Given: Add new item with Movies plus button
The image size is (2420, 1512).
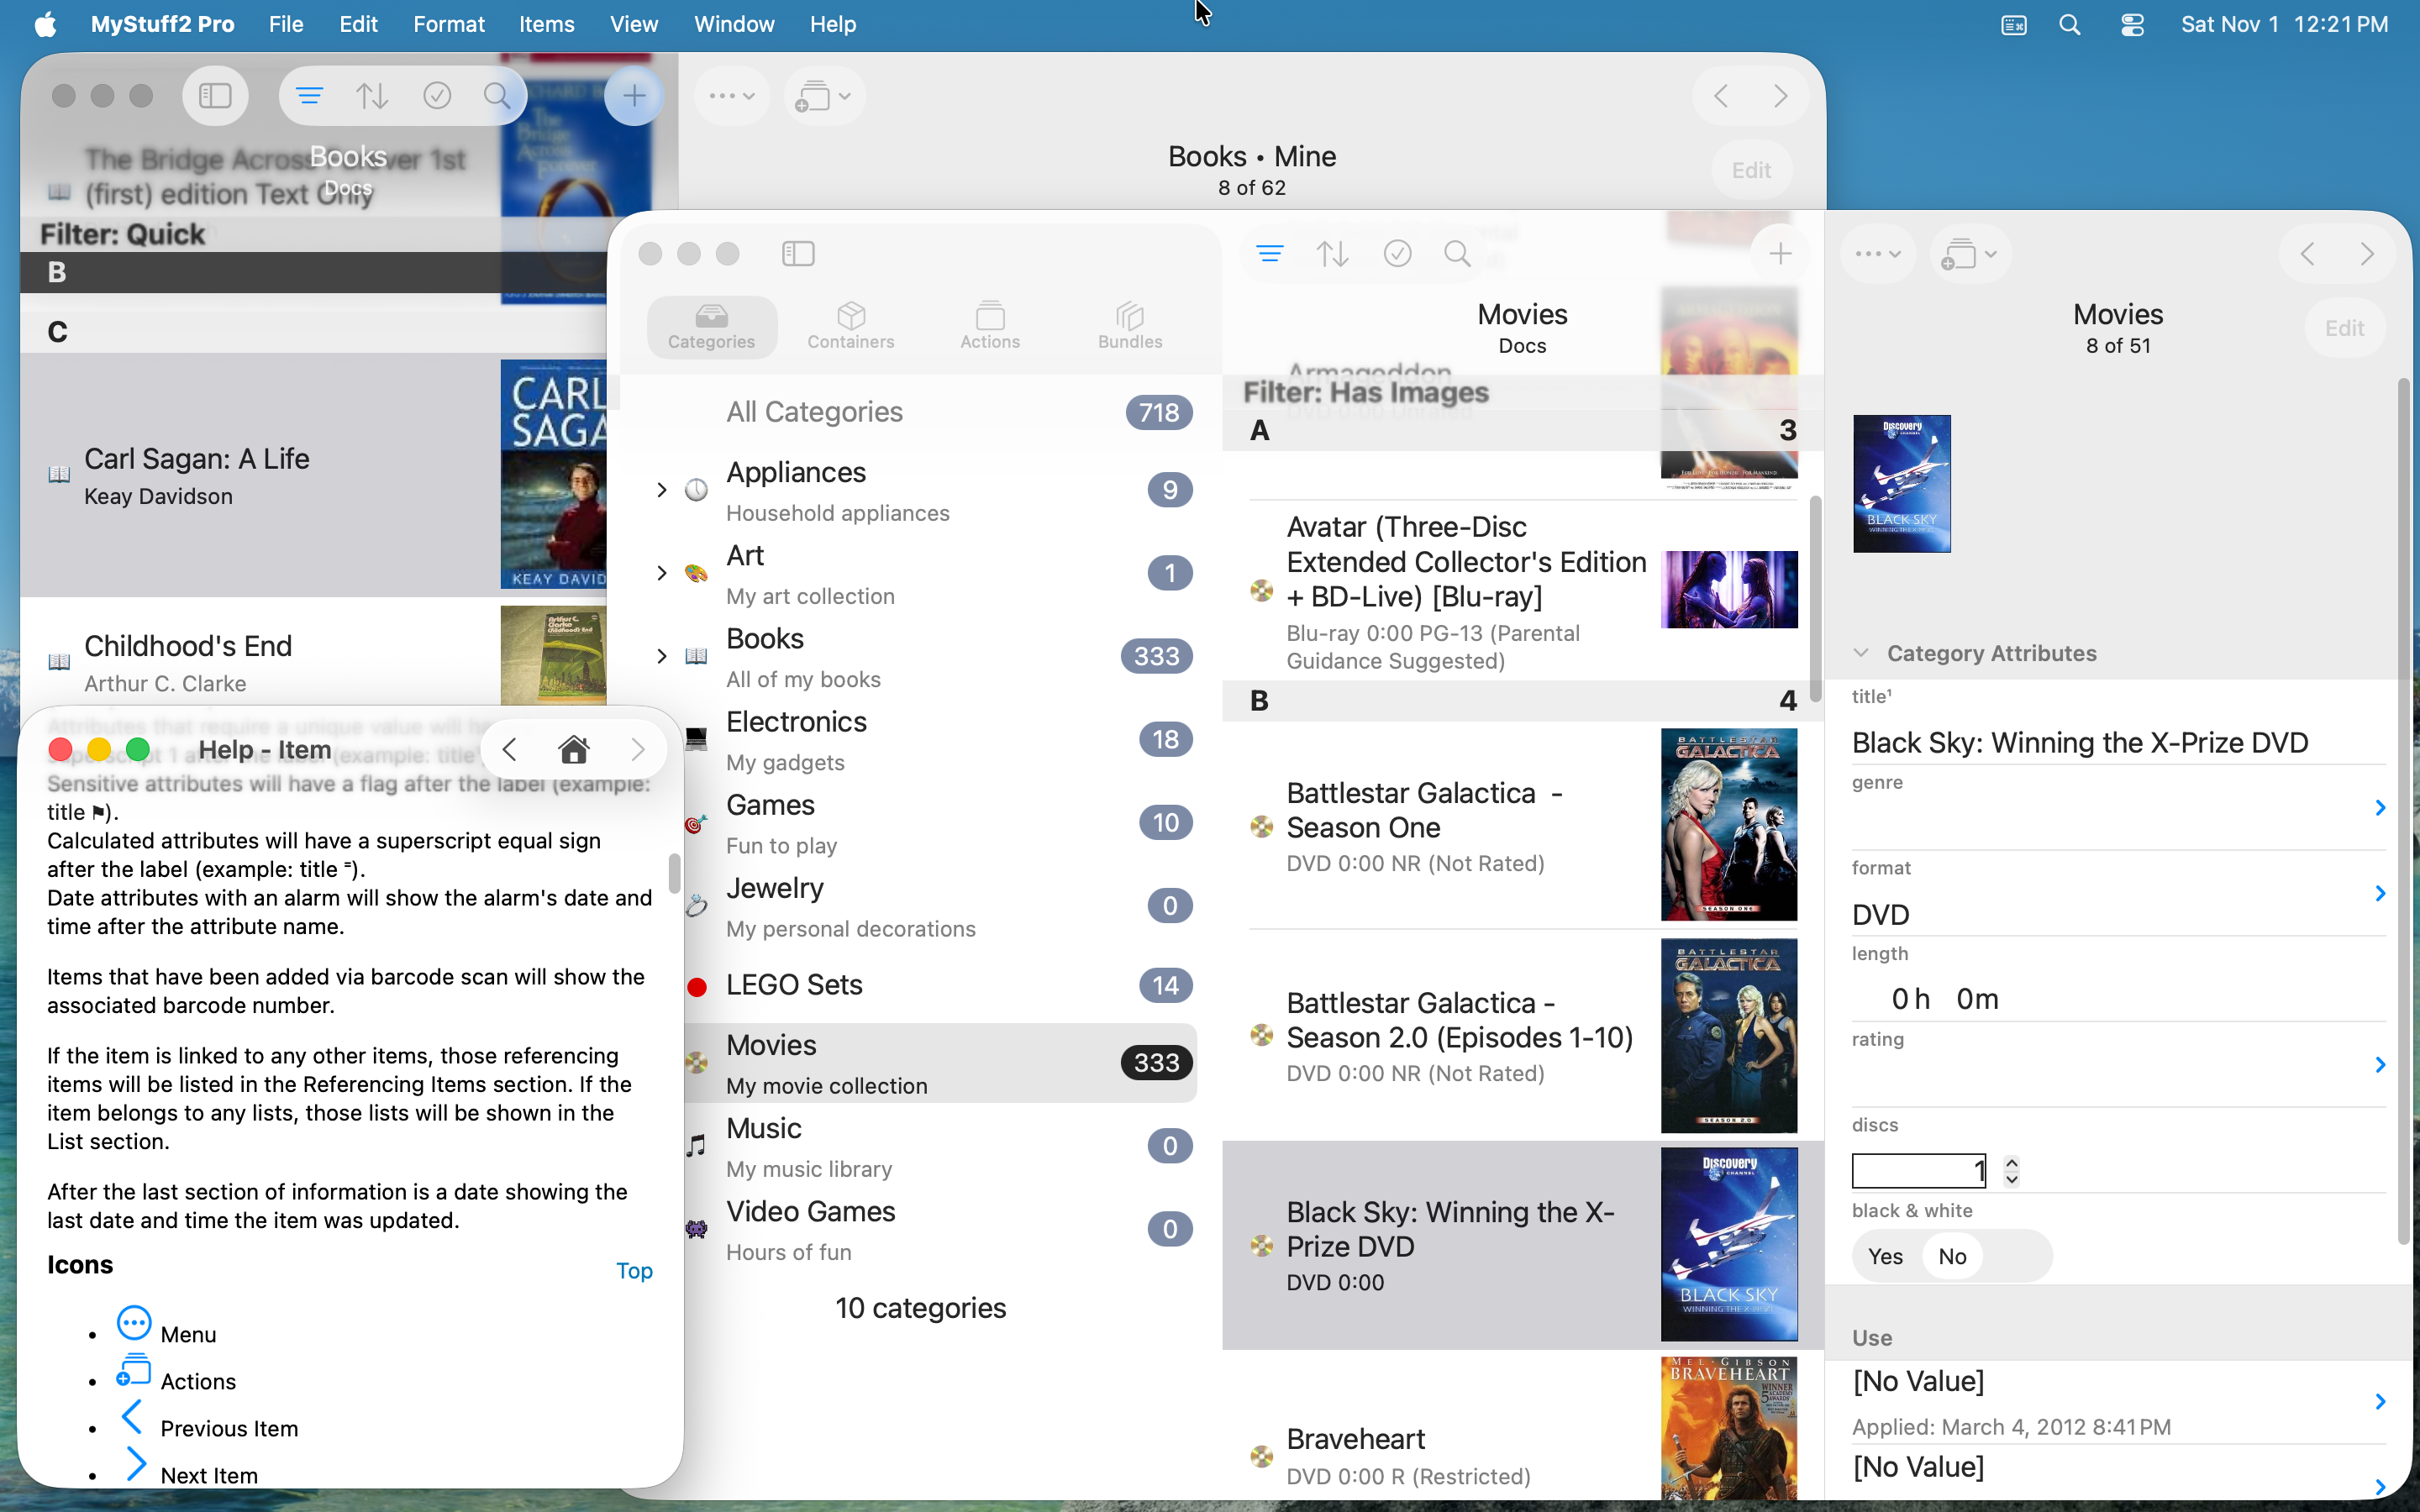Looking at the screenshot, I should [x=1780, y=254].
